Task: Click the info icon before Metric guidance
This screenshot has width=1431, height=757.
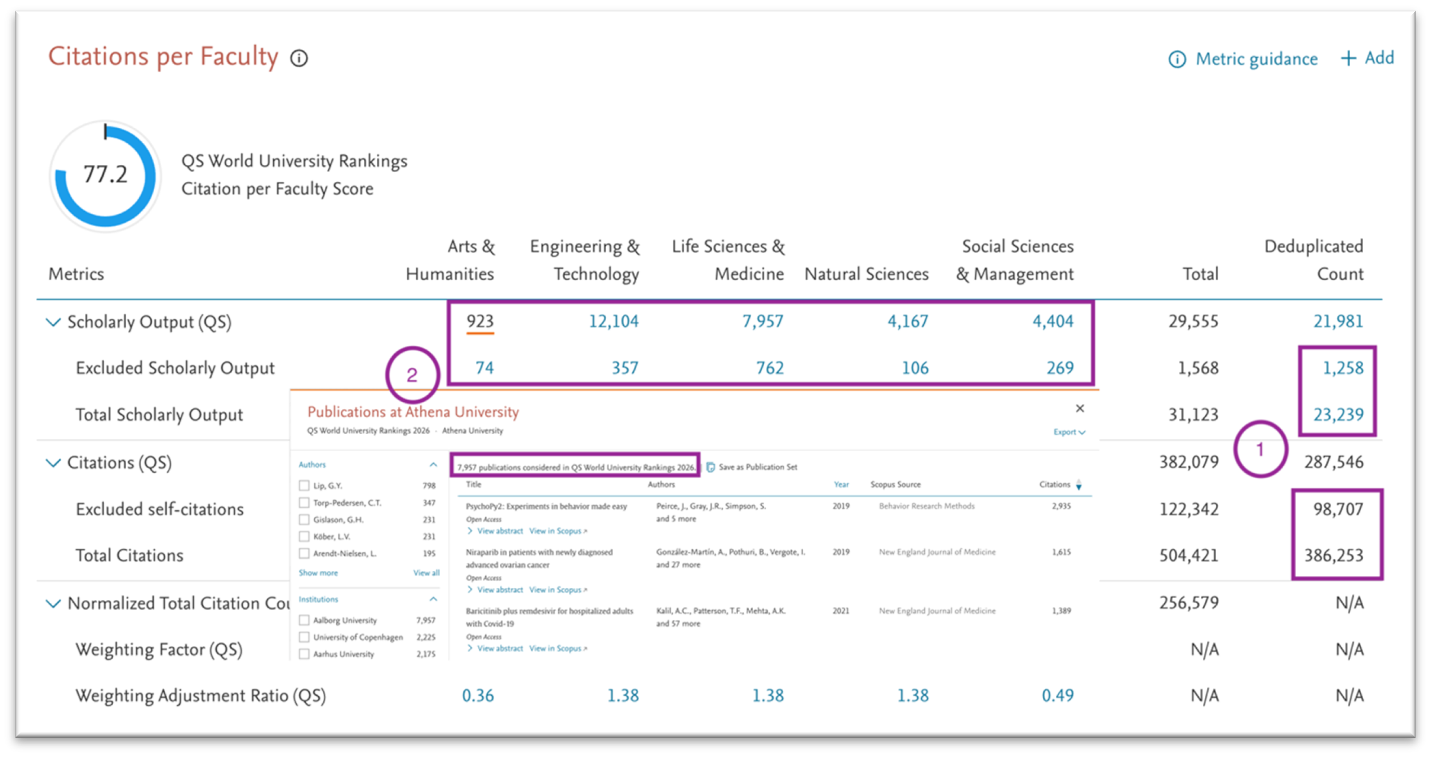Action: pyautogui.click(x=1177, y=59)
